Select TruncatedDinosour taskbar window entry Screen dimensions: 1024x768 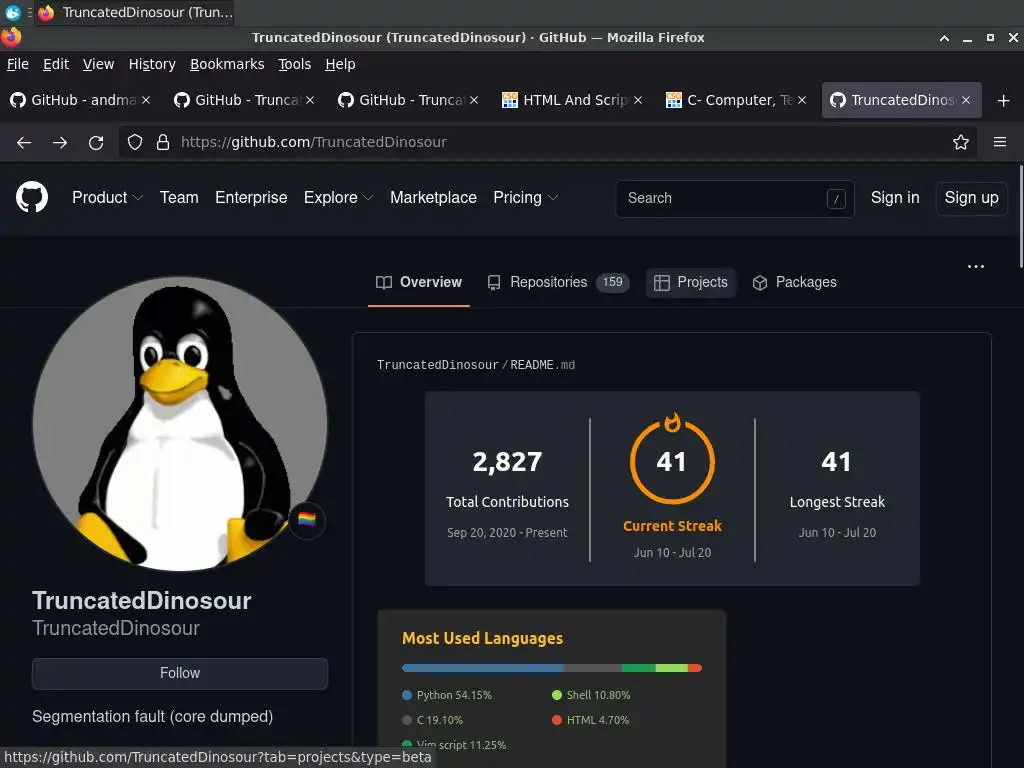pos(136,12)
